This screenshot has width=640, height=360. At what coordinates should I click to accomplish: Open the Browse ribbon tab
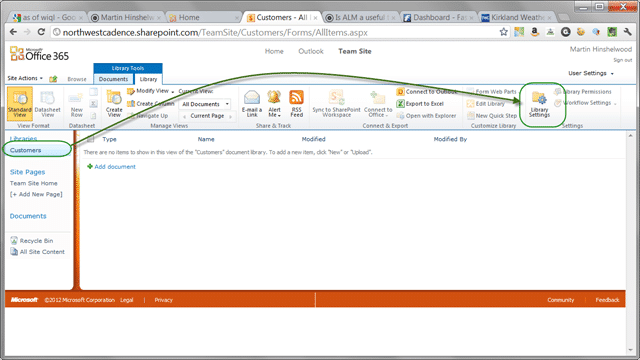click(77, 79)
